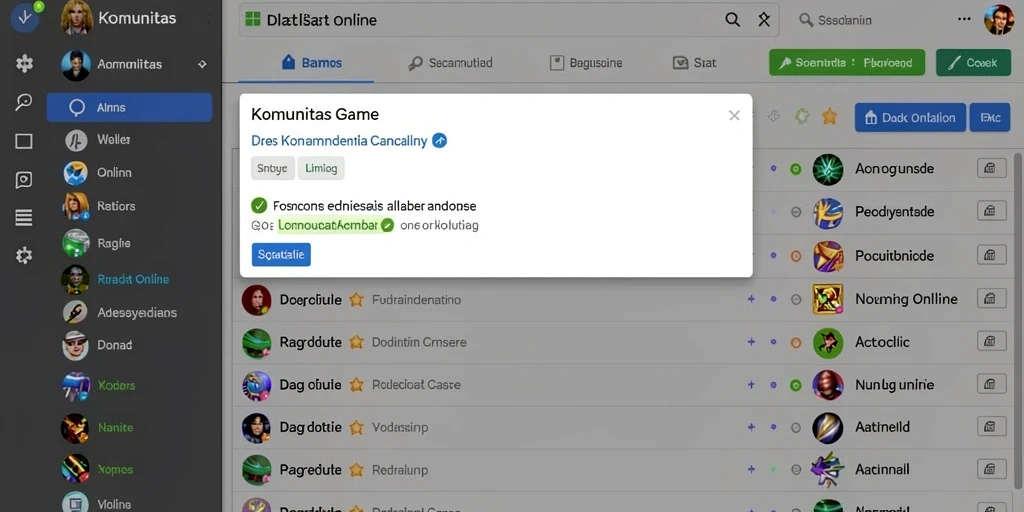This screenshot has height=512, width=1024.
Task: Click the download arrow icon at top left
Action: point(24,17)
